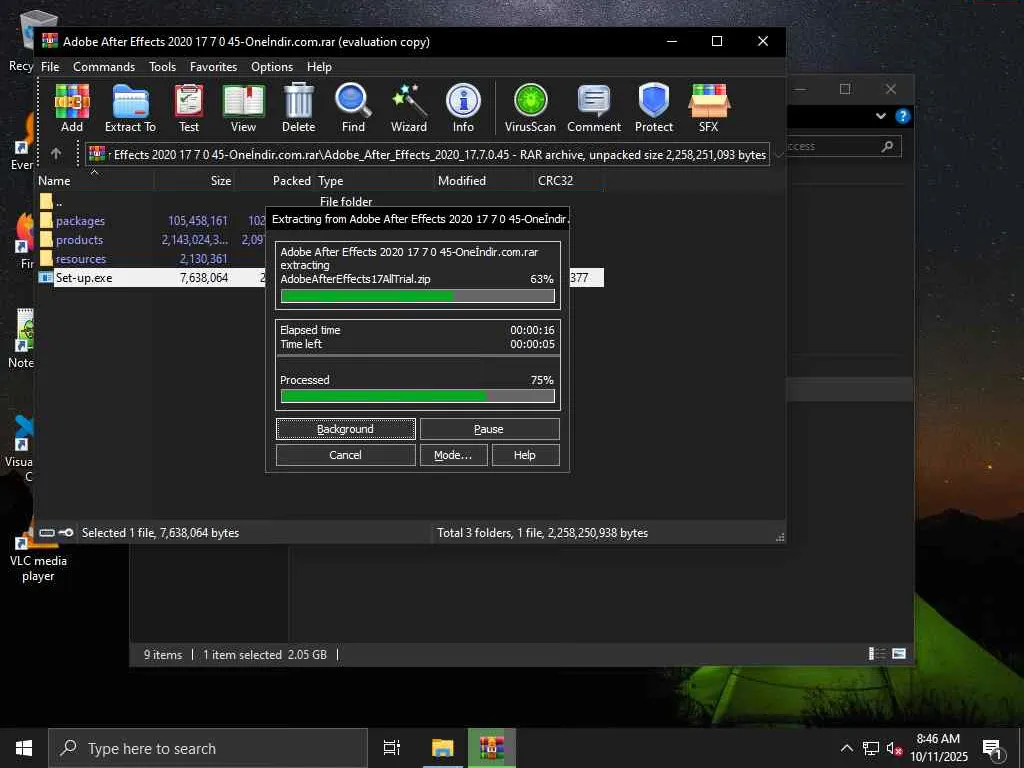Click the Delete trash can icon
The width and height of the screenshot is (1024, 768).
(298, 108)
